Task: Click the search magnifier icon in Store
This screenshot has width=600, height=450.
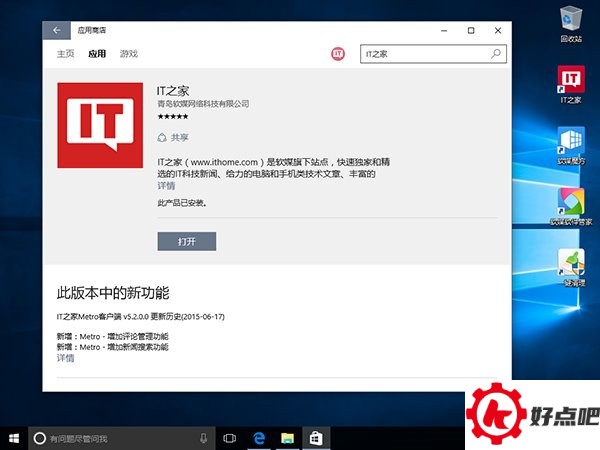Action: [x=495, y=54]
